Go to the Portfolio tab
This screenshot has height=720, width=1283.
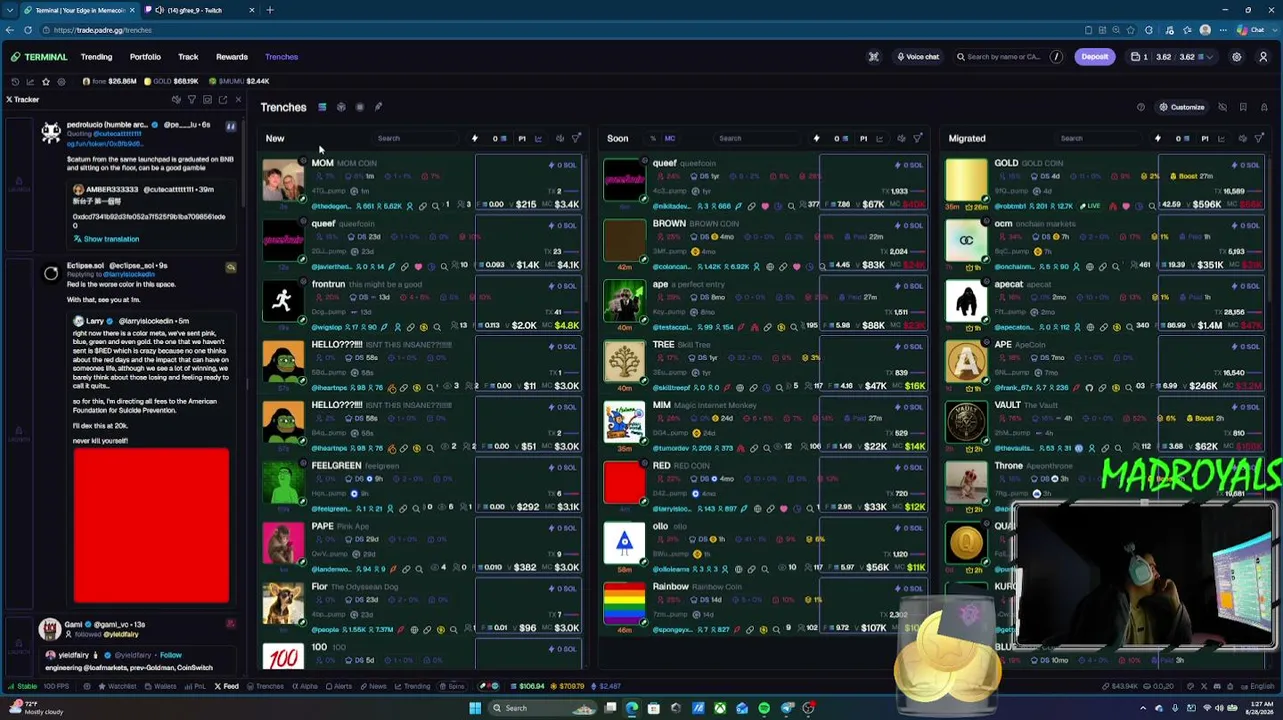145,57
